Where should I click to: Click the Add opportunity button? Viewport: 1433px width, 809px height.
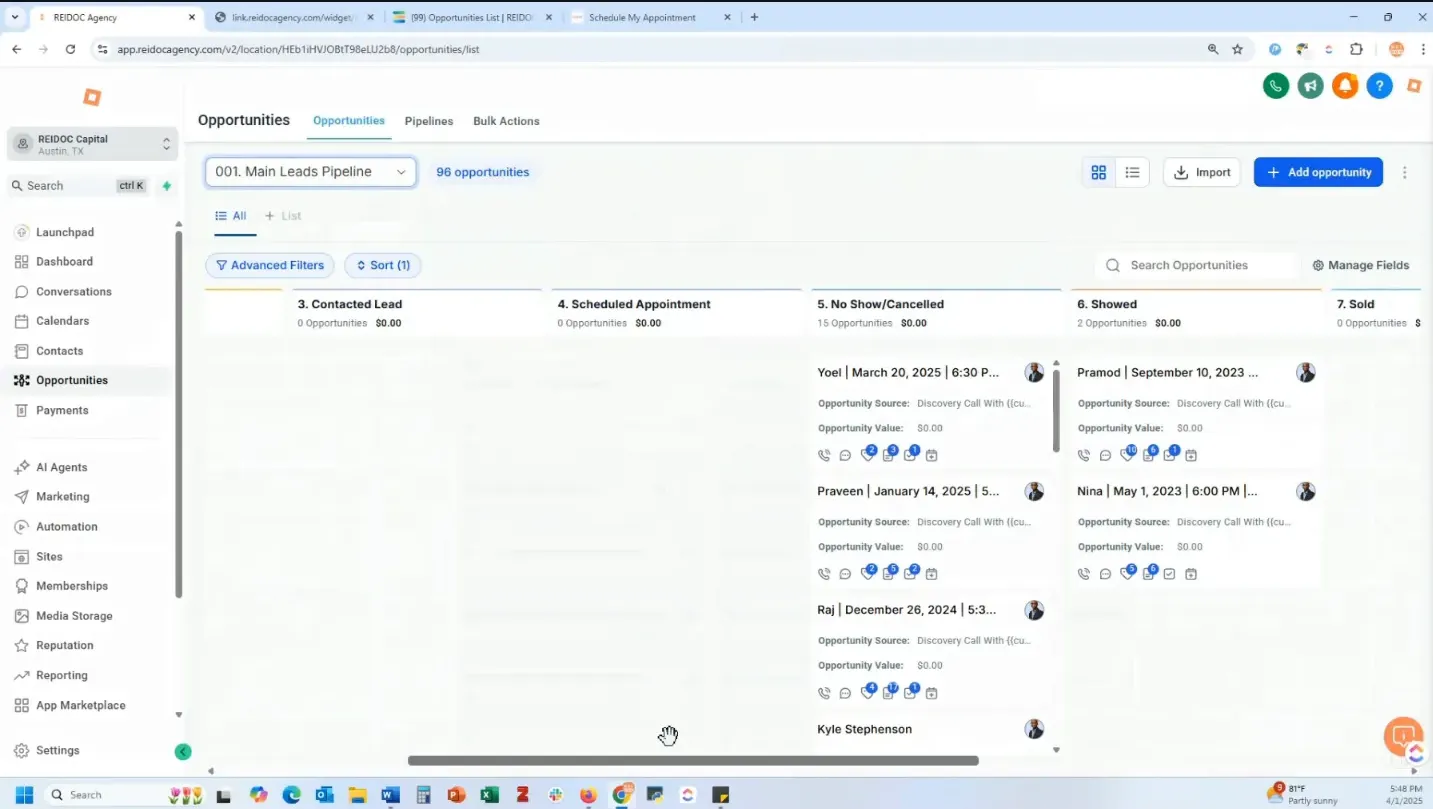pyautogui.click(x=1318, y=172)
